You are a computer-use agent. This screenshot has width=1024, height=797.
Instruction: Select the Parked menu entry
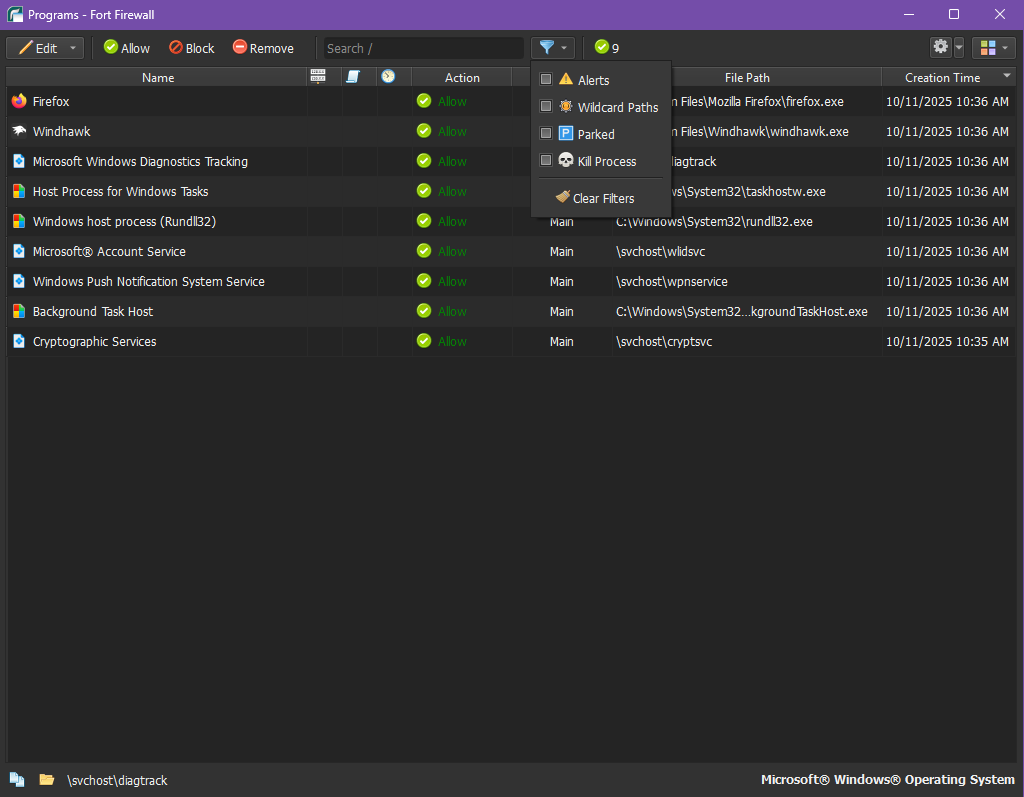(x=601, y=134)
